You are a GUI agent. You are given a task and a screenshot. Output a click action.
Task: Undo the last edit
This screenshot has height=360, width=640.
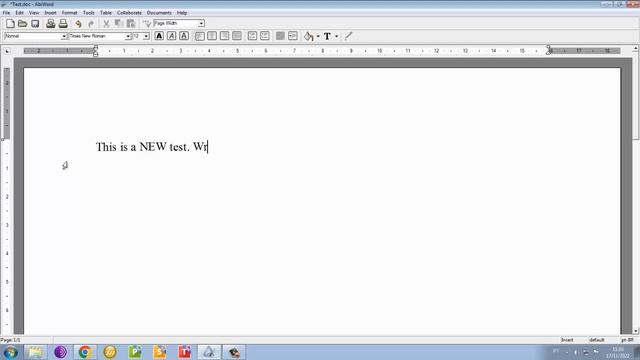[x=78, y=24]
